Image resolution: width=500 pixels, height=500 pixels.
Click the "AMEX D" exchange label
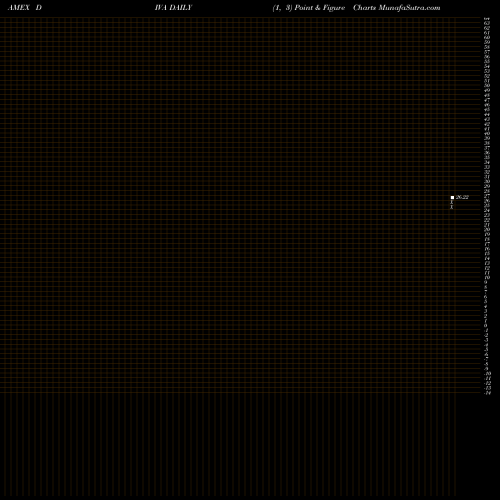[25, 8]
